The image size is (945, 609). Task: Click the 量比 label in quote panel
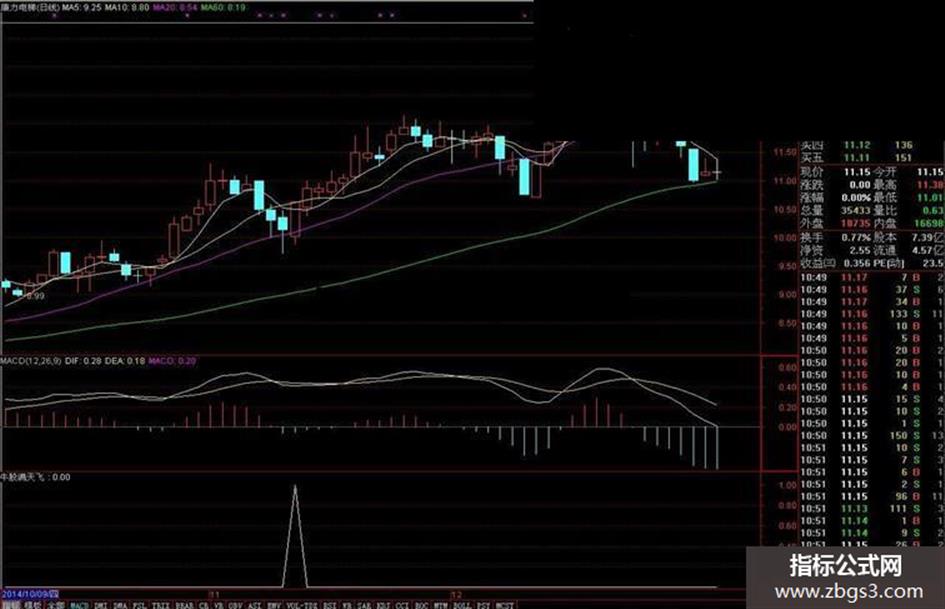[885, 210]
